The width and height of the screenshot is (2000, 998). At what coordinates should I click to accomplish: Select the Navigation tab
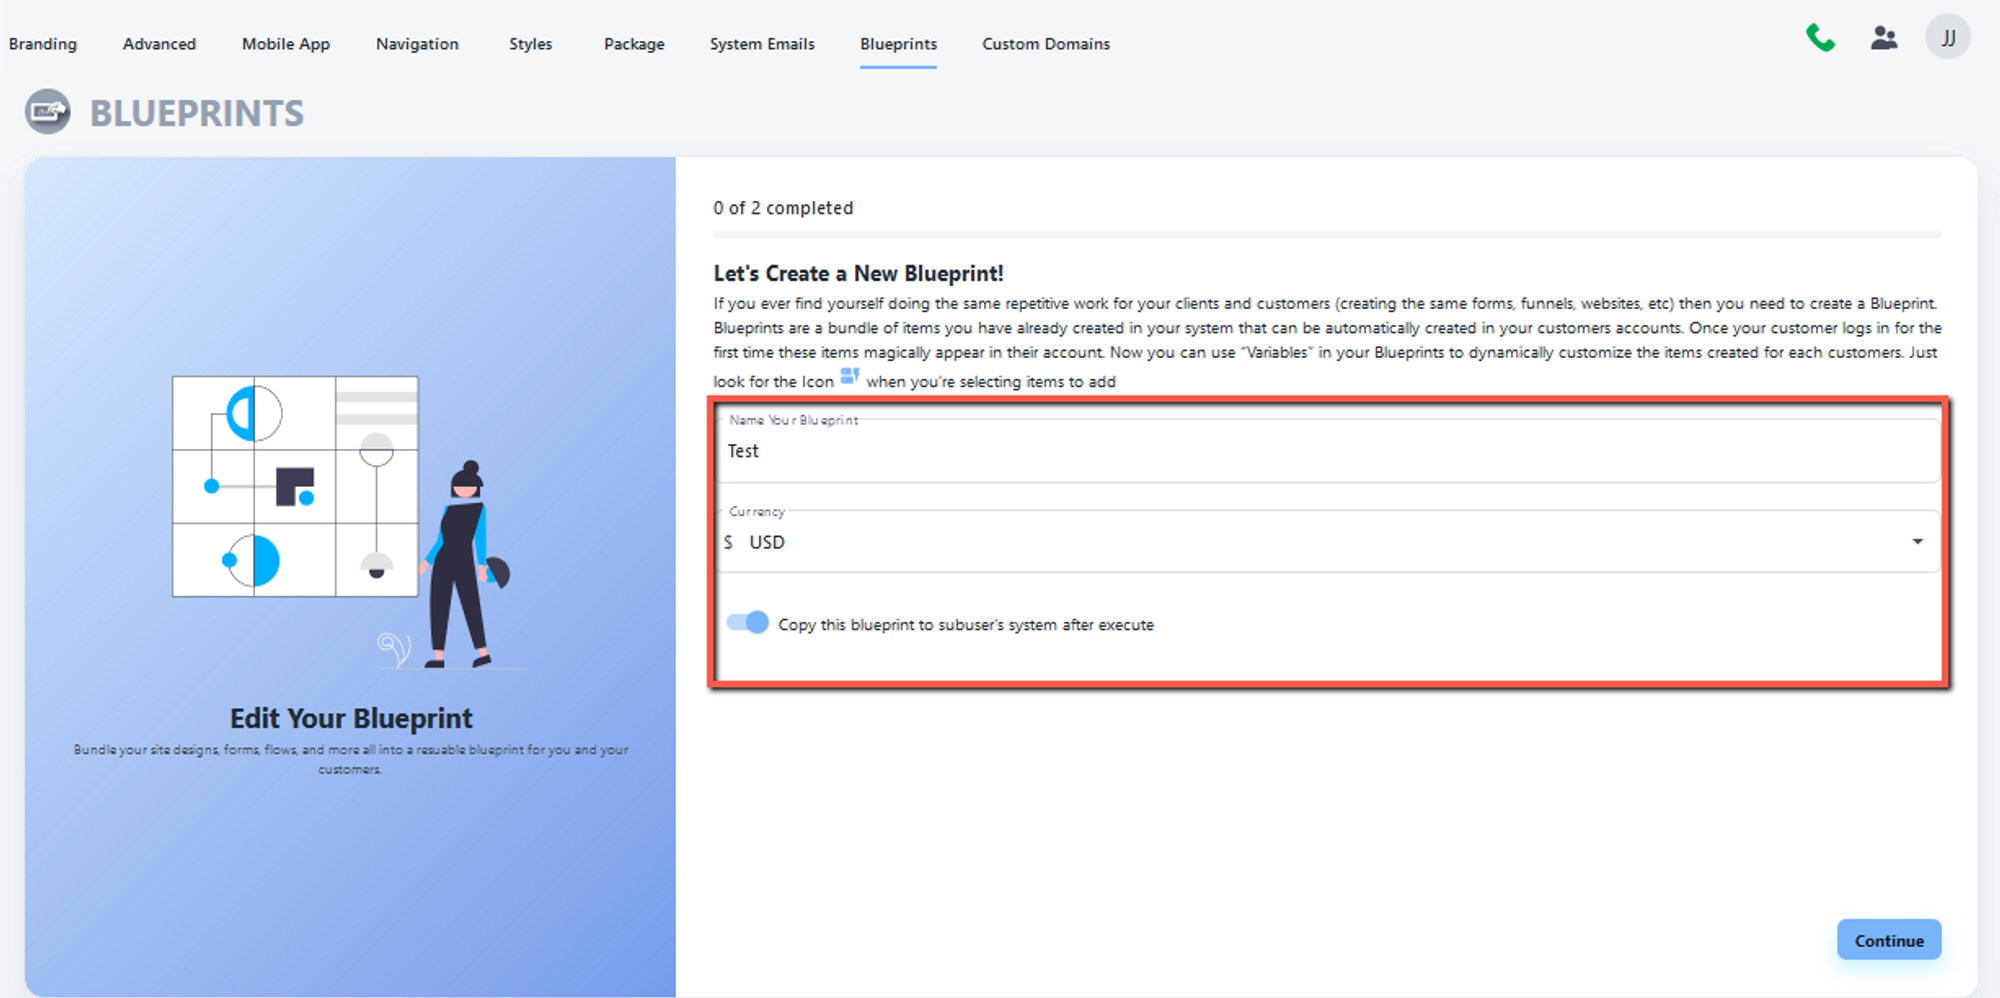coord(417,44)
